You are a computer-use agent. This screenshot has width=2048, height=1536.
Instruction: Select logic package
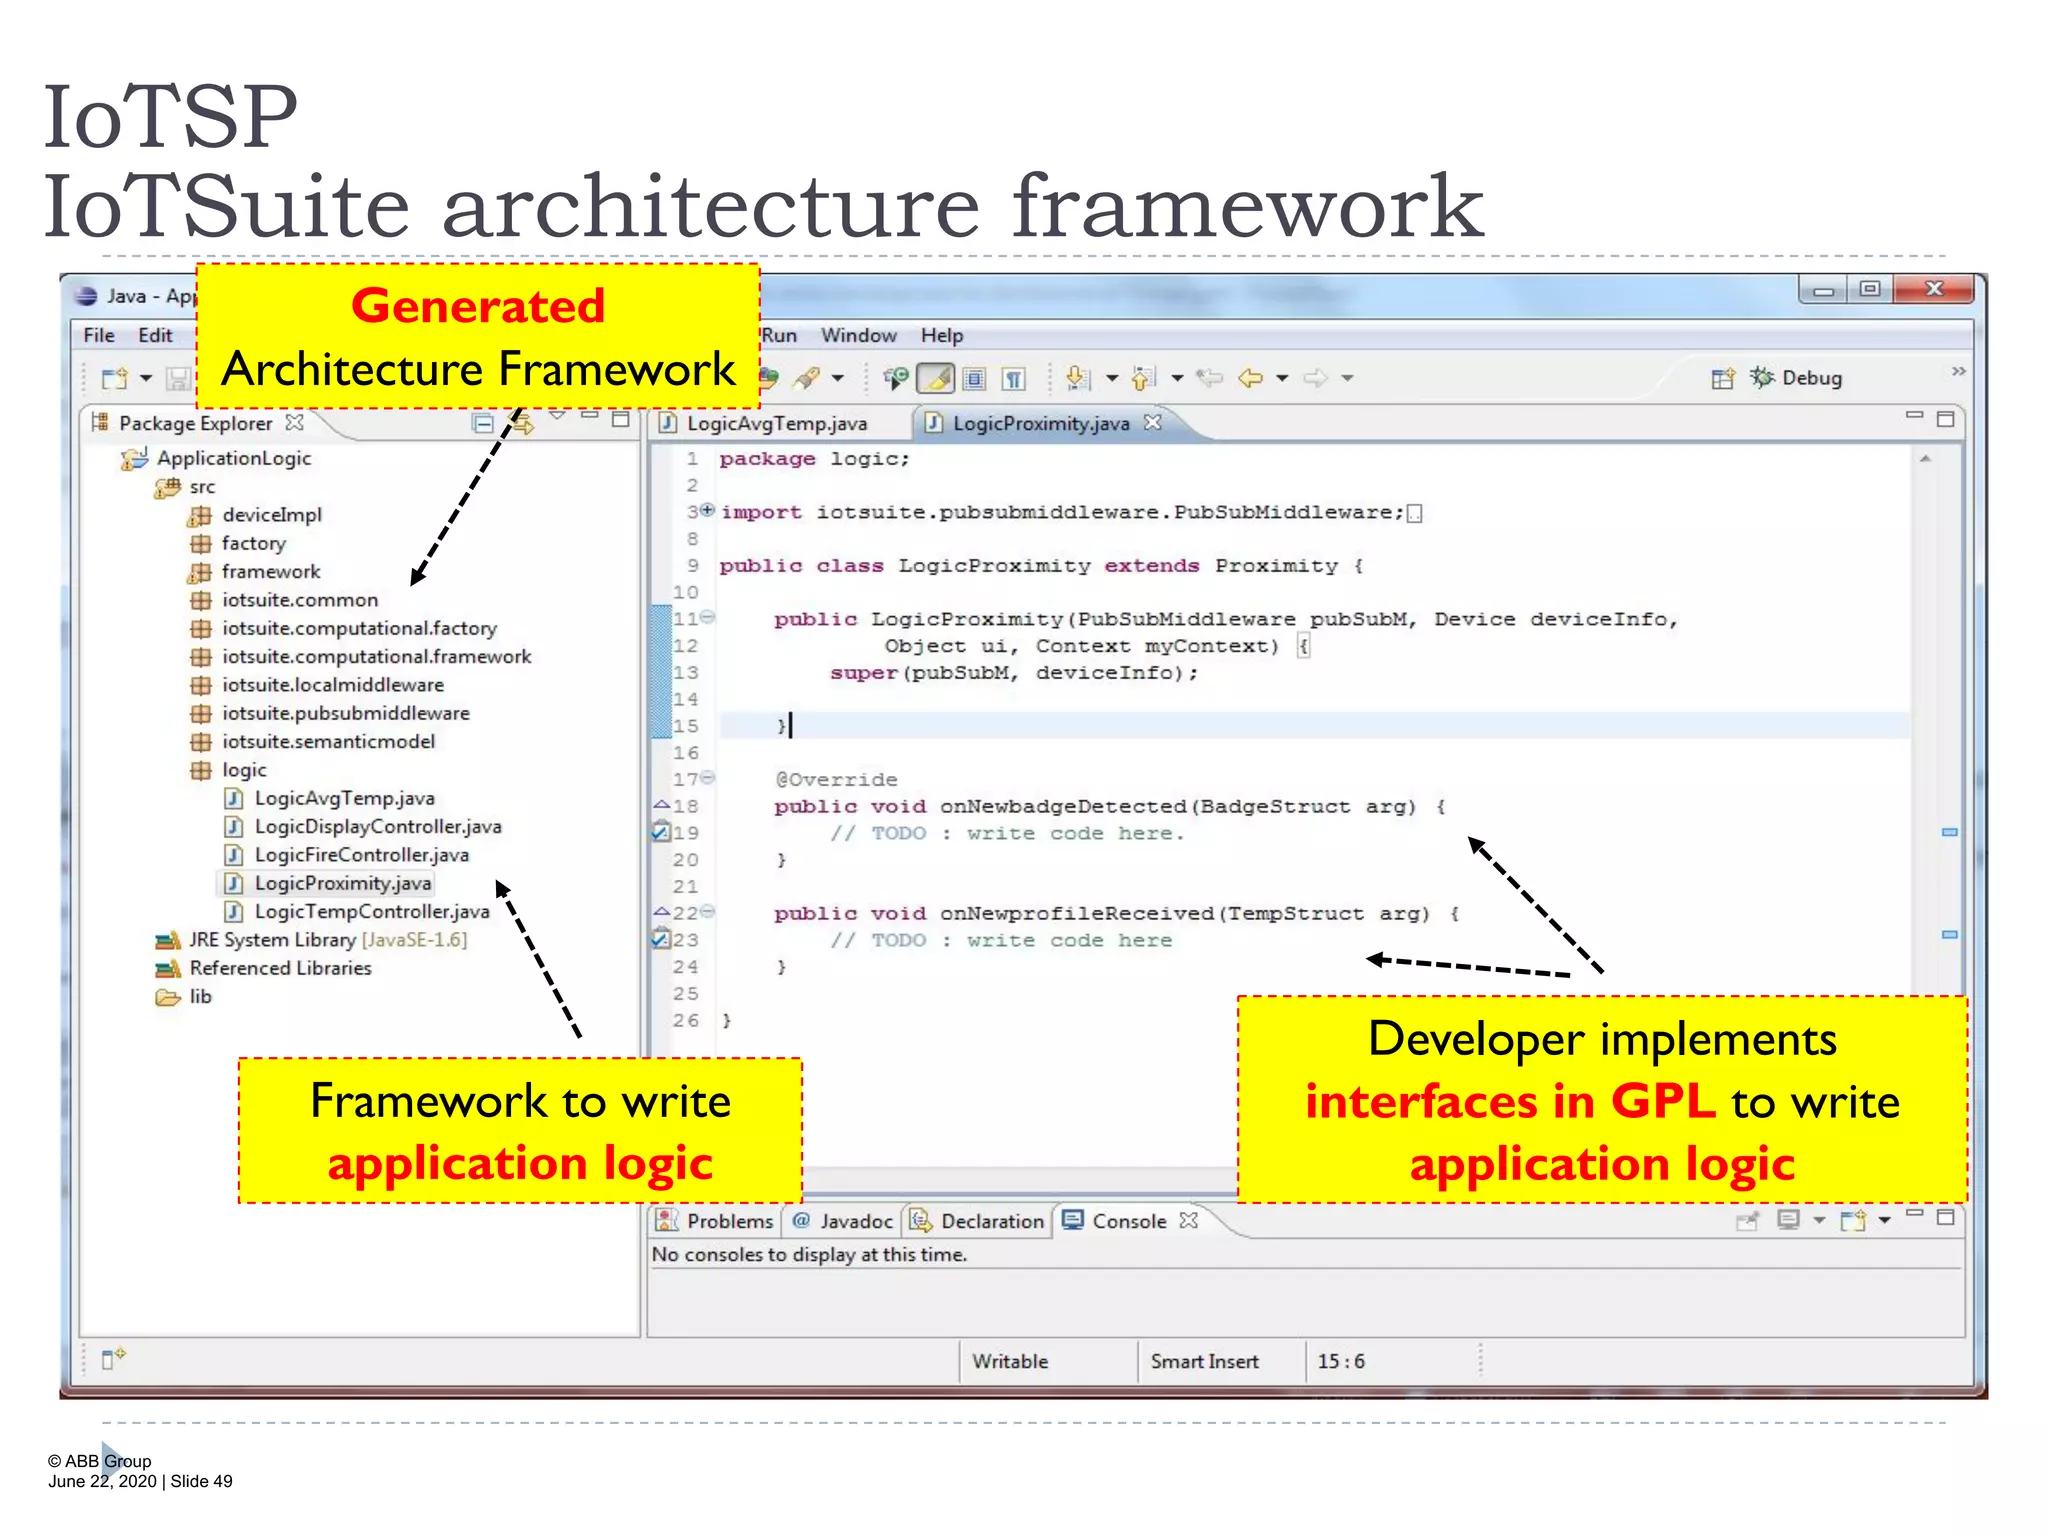[228, 770]
